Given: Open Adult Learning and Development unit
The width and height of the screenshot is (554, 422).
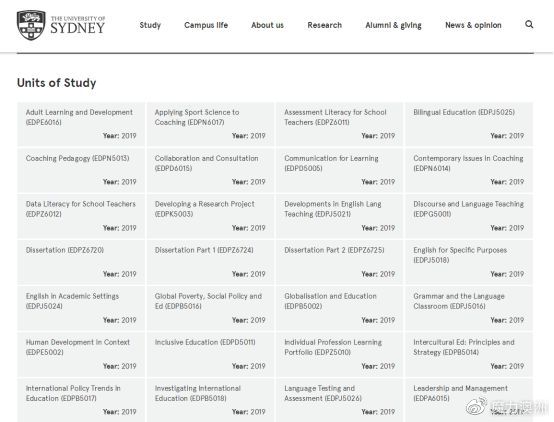Looking at the screenshot, I should (x=81, y=124).
